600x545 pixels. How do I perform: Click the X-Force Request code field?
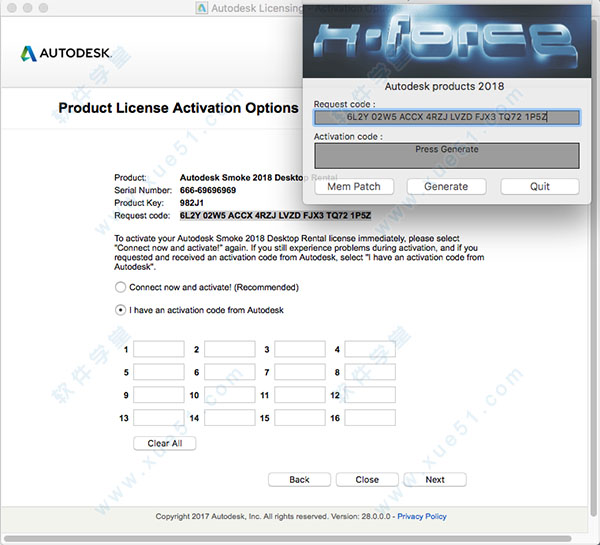pos(447,117)
